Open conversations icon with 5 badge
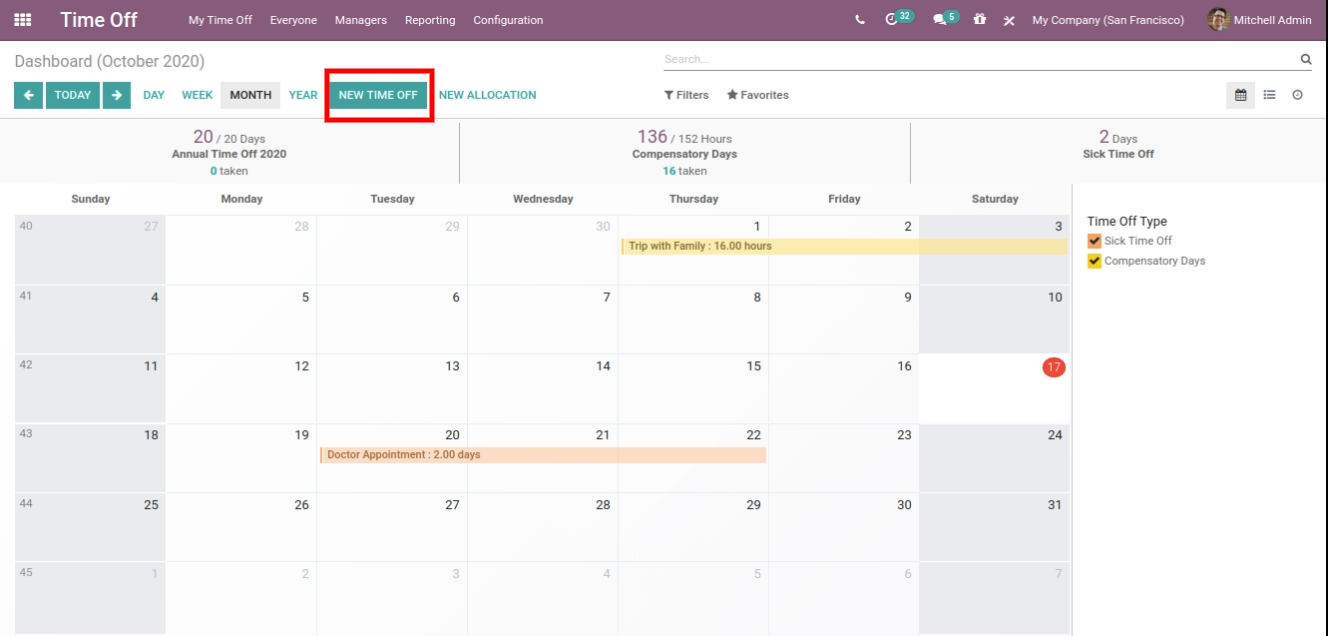Viewport: 1328px width, 636px height. click(x=942, y=19)
